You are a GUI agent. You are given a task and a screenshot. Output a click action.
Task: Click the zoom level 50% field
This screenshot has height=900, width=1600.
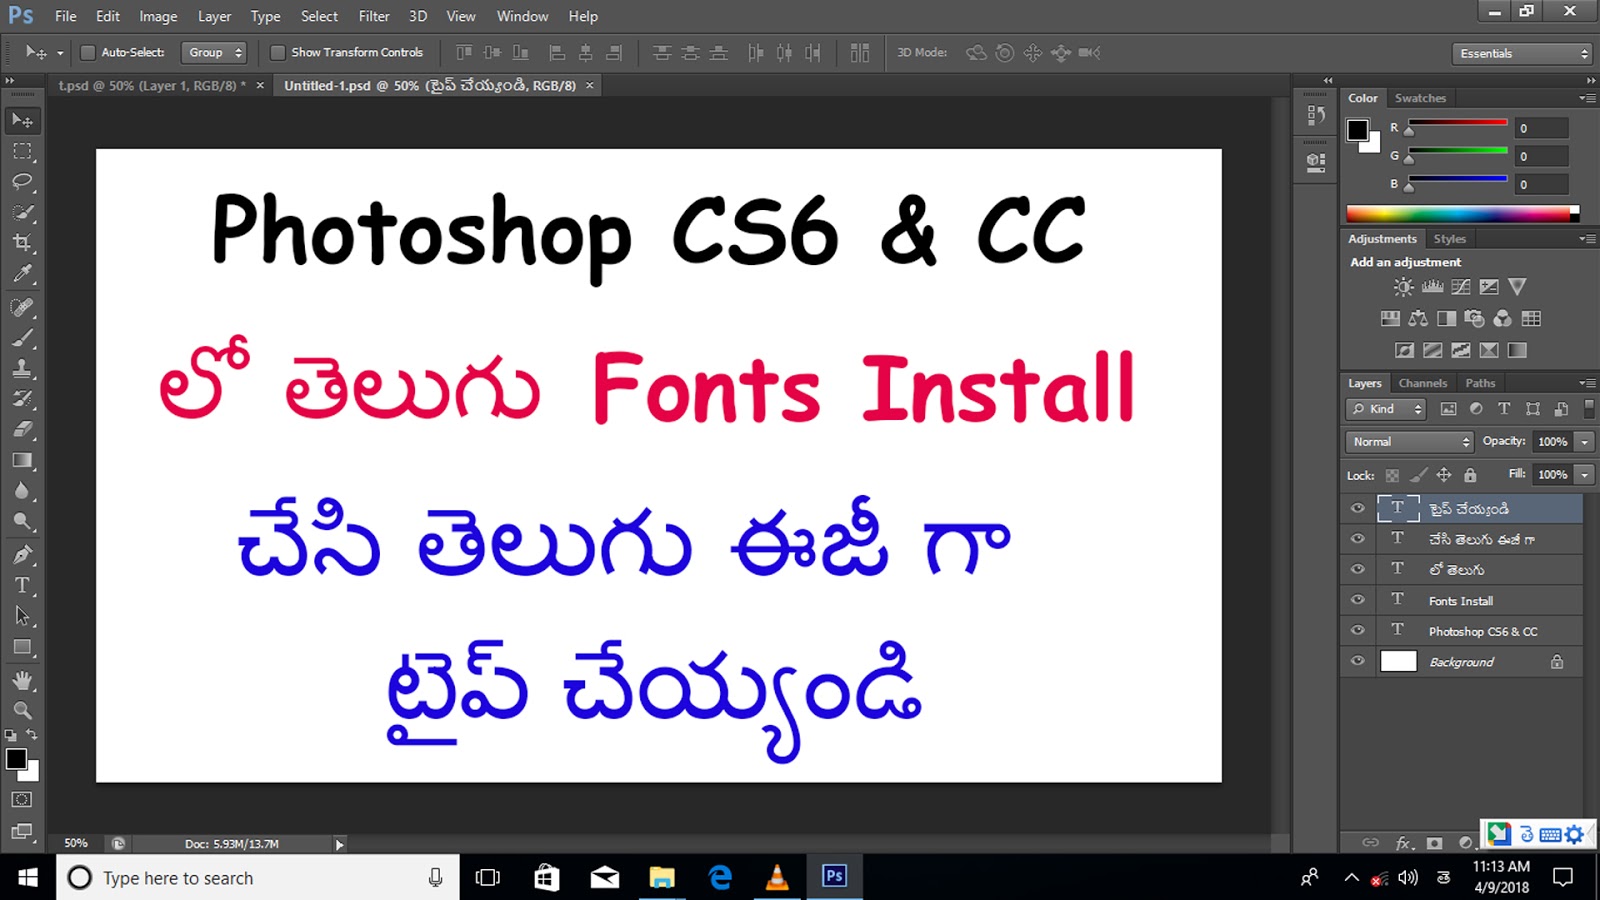click(x=76, y=844)
